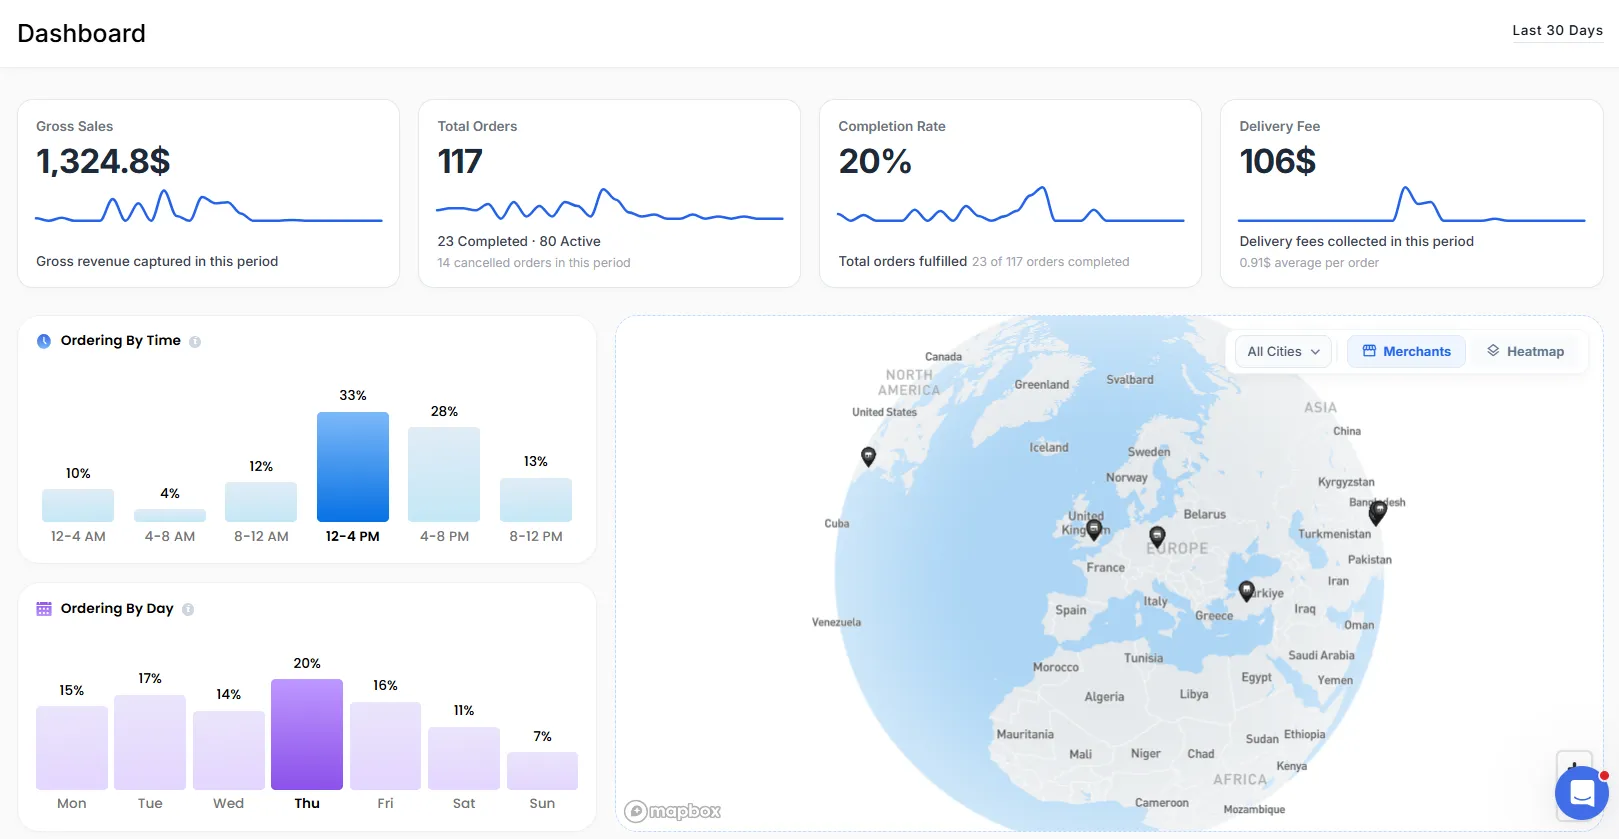Click the Ordering By Time info icon
This screenshot has width=1619, height=839.
coord(195,341)
